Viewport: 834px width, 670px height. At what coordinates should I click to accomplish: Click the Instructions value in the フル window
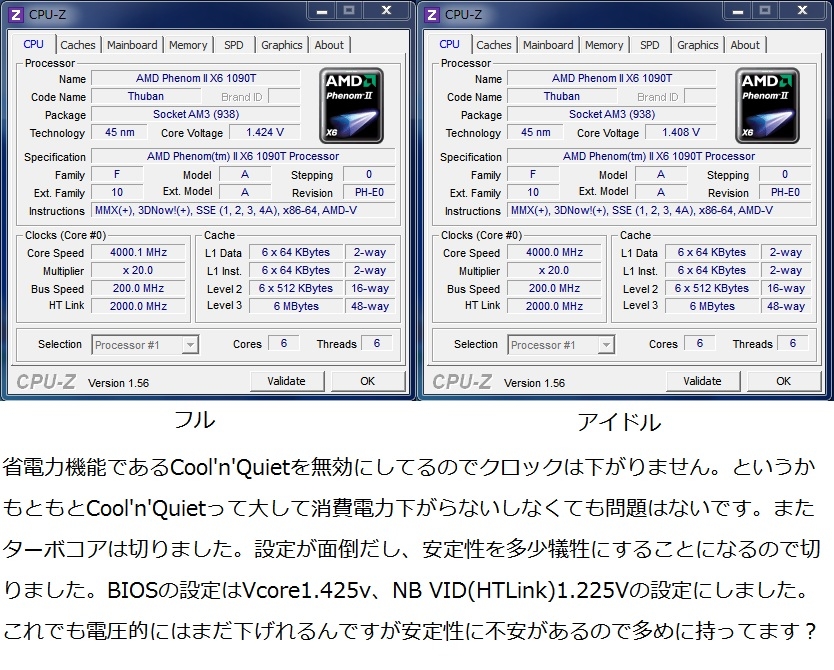[x=243, y=211]
